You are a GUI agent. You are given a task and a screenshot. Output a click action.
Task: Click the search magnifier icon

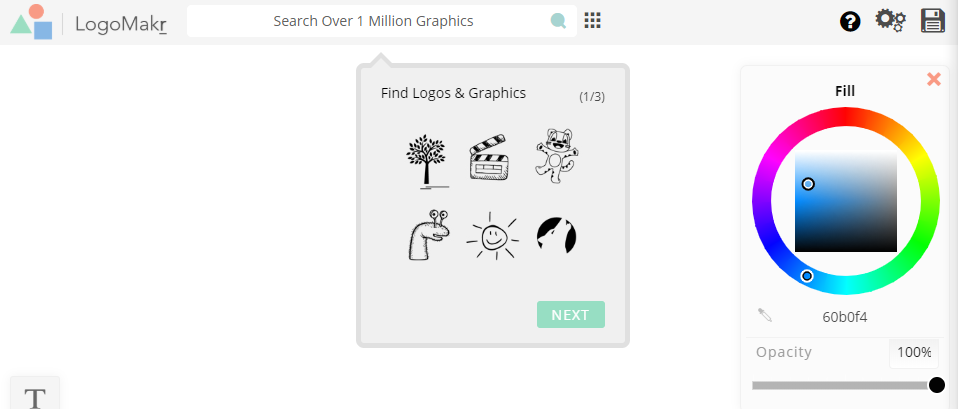pos(558,21)
